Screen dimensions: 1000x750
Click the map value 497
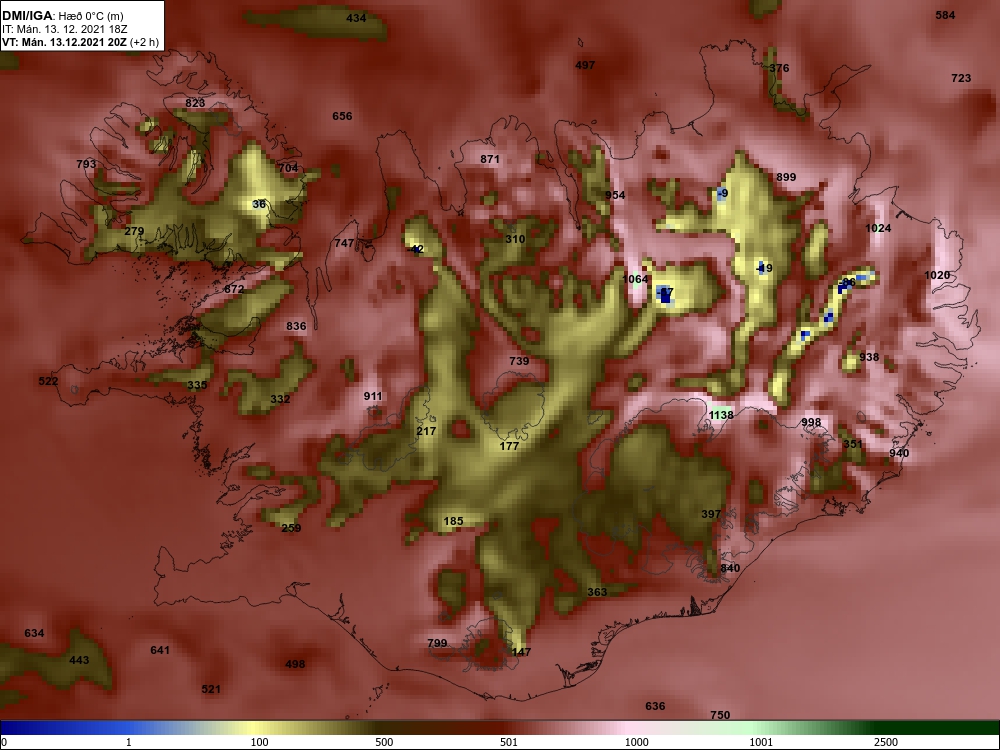pos(585,65)
